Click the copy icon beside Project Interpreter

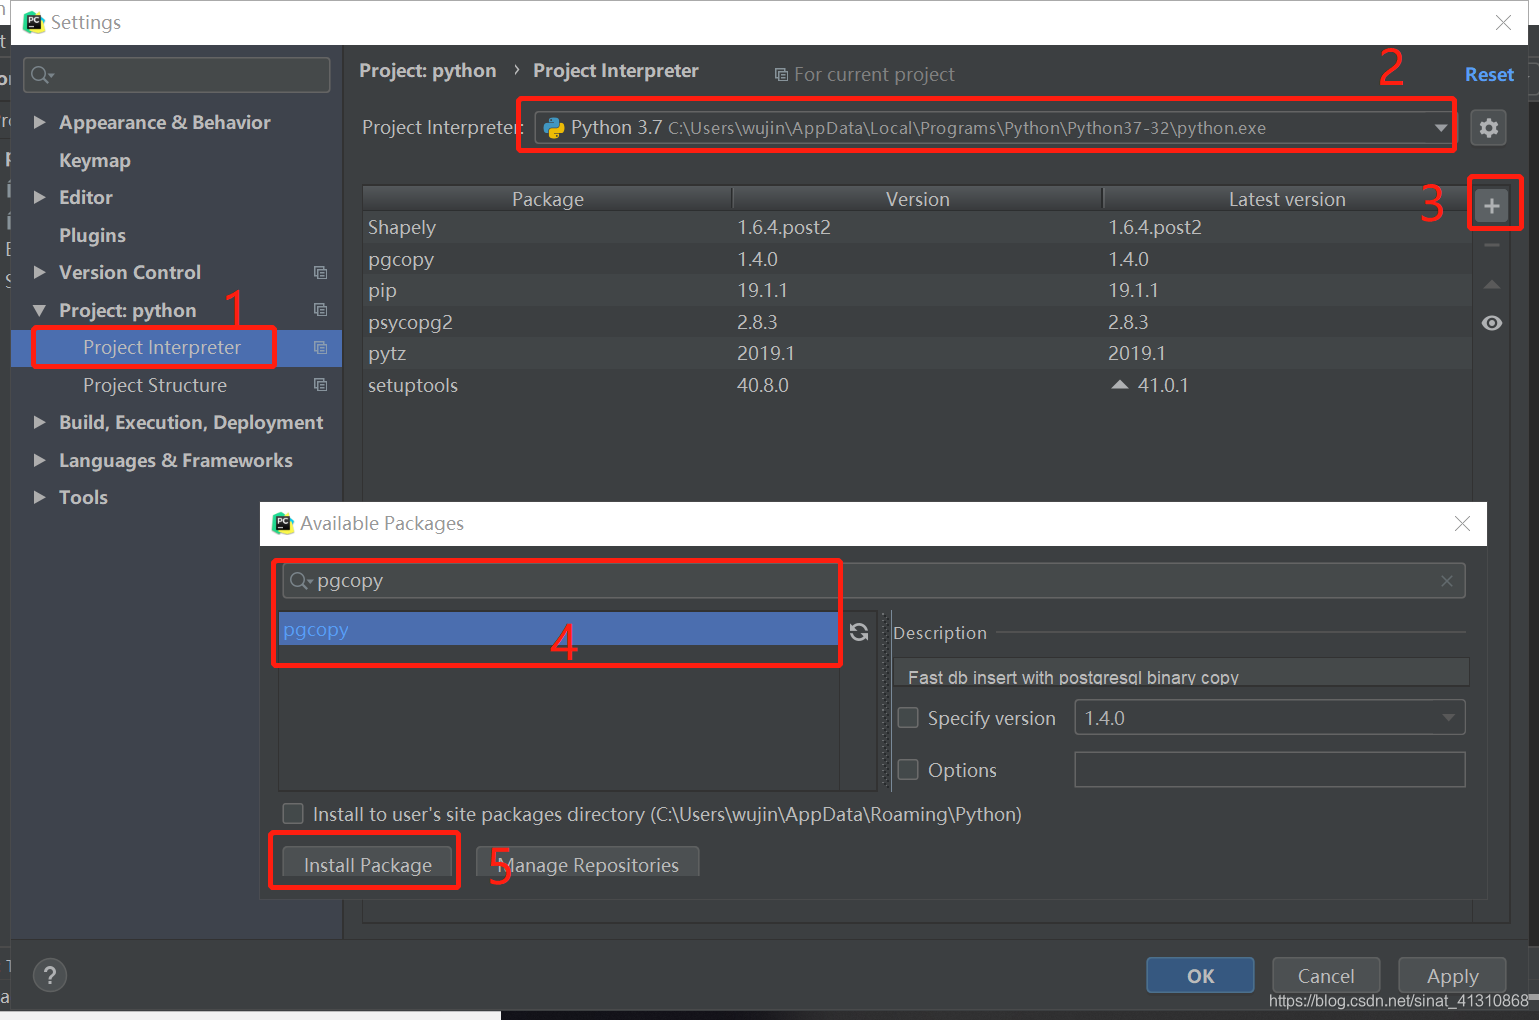click(320, 347)
